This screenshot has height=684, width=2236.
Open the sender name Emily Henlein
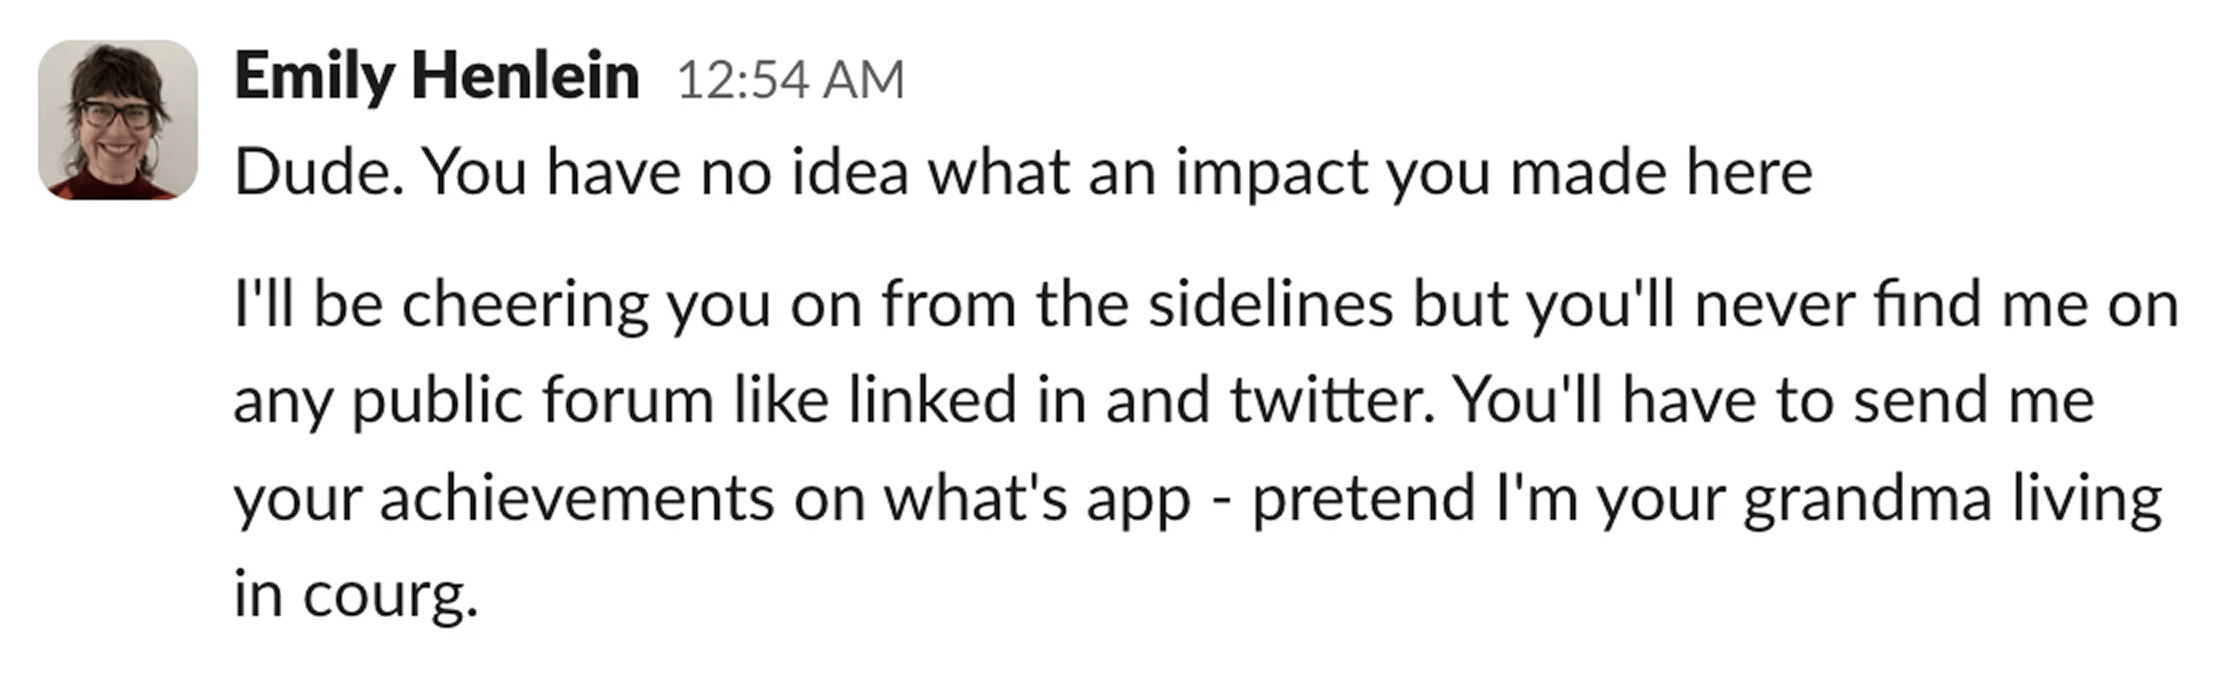(436, 77)
